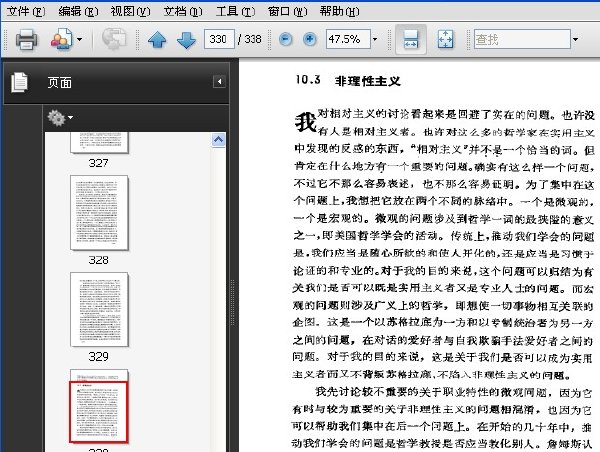The image size is (600, 452).
Task: Open the zoom percentage dropdown arrow
Action: click(375, 39)
